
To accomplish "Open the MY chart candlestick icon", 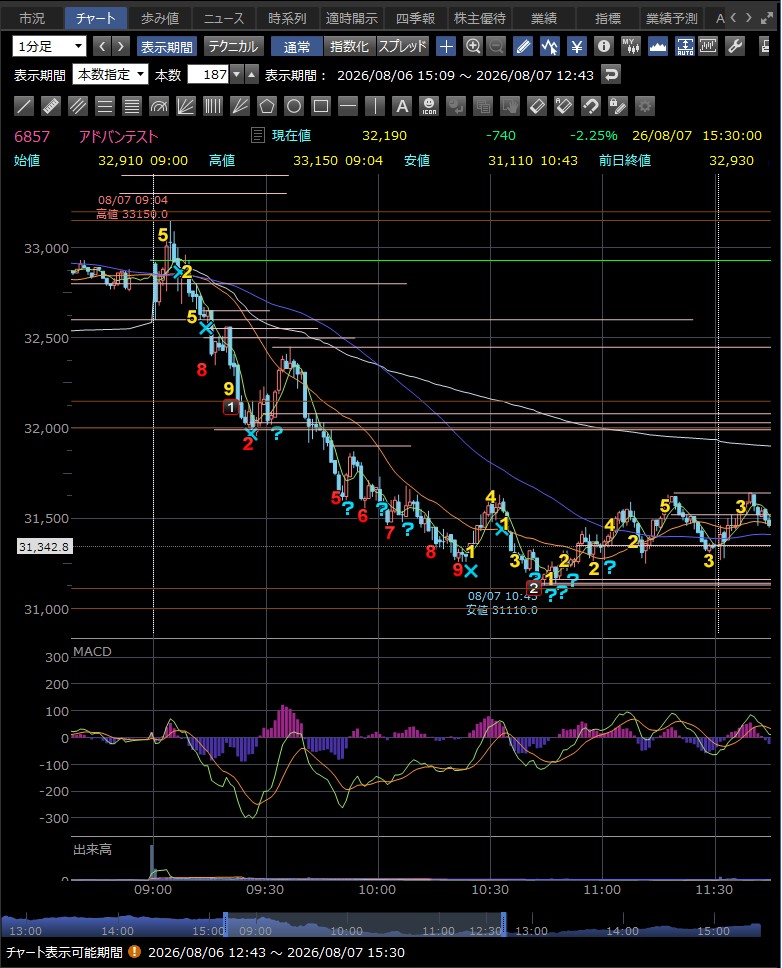I will point(631,46).
